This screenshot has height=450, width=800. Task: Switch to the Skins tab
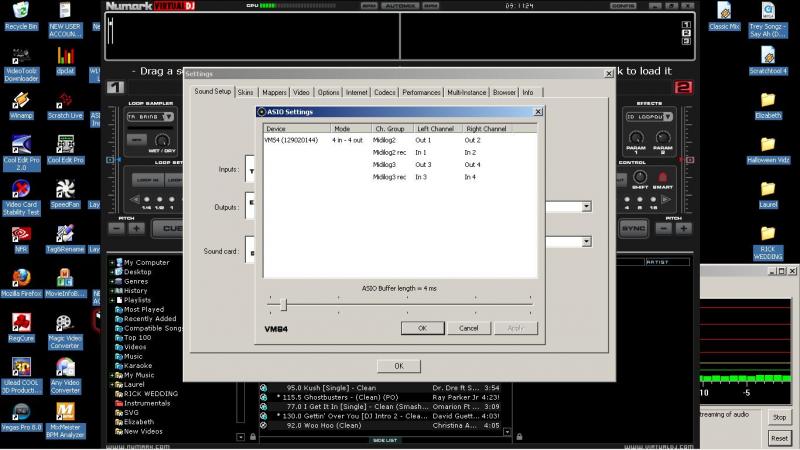(x=245, y=92)
